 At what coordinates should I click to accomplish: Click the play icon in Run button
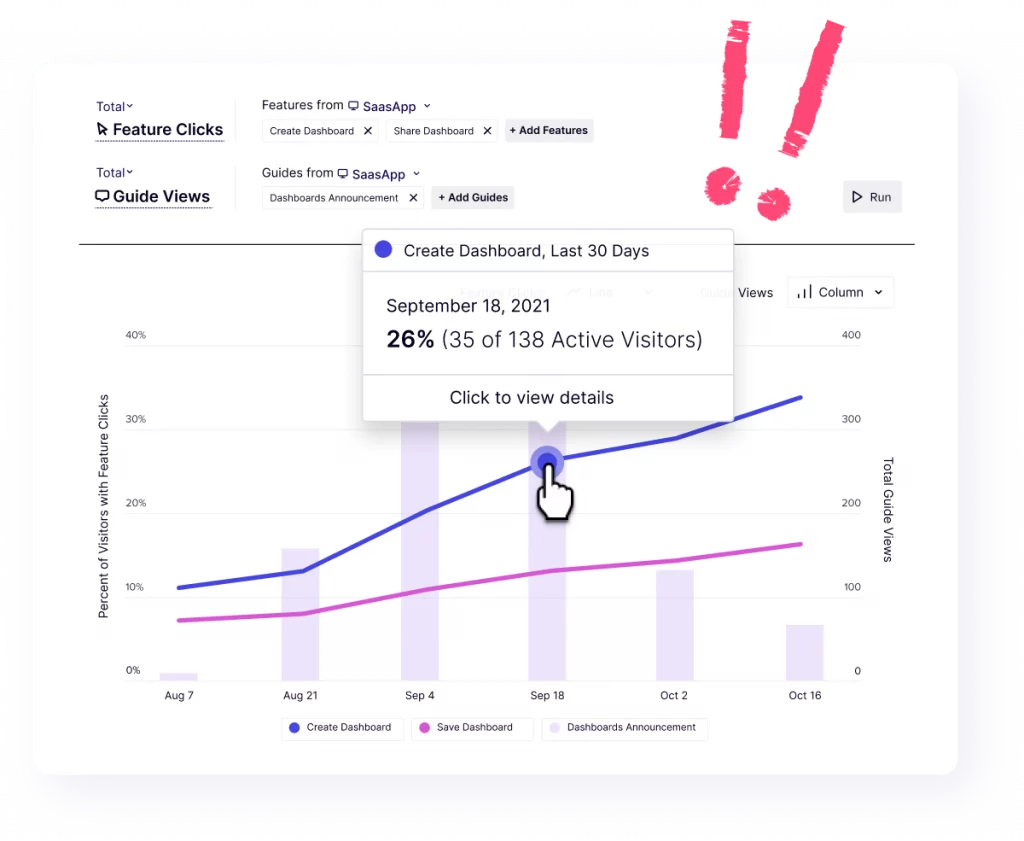pyautogui.click(x=857, y=197)
